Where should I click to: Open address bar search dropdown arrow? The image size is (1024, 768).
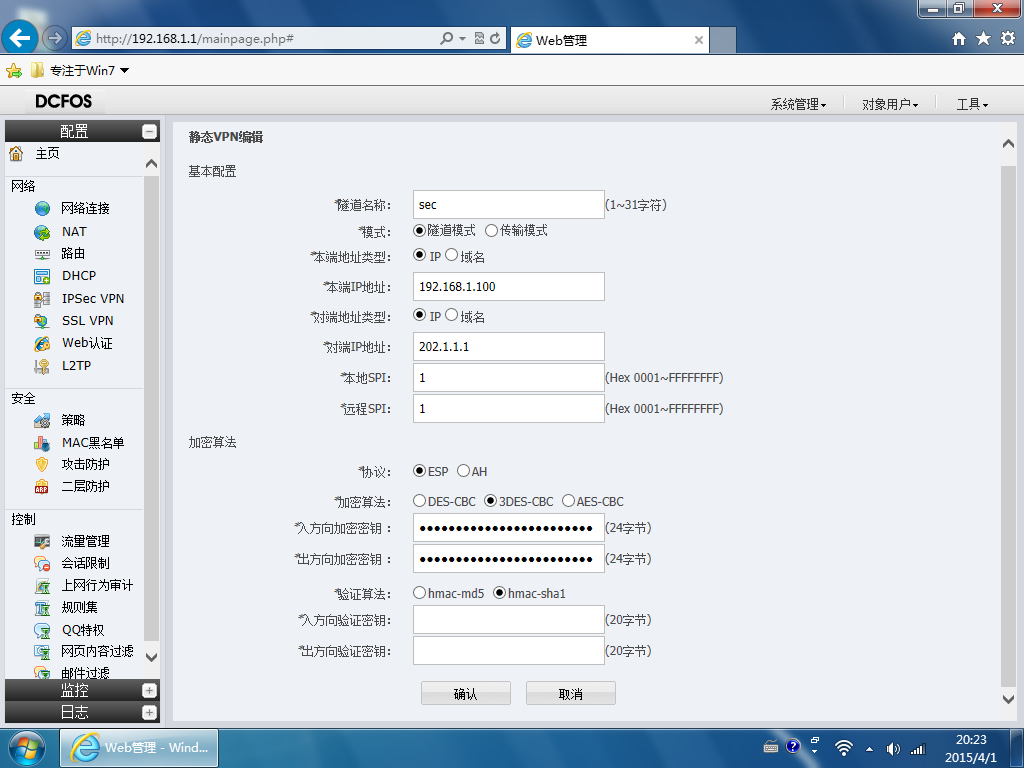[x=462, y=39]
